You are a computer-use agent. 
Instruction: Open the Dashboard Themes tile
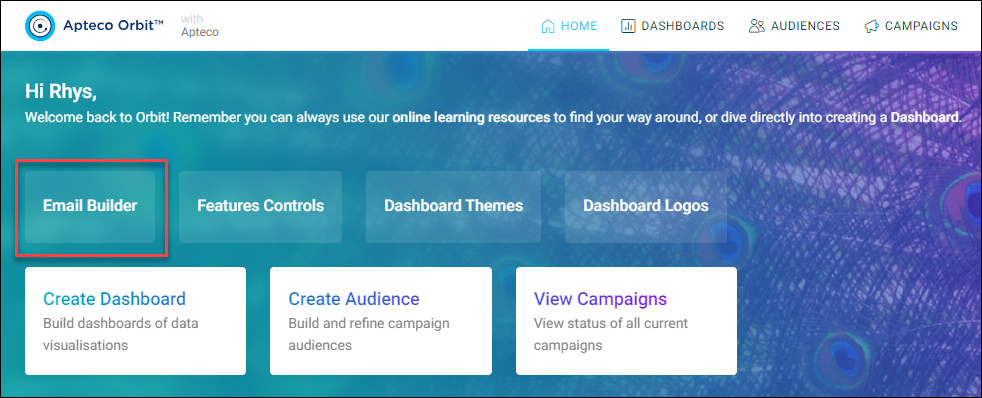click(453, 207)
